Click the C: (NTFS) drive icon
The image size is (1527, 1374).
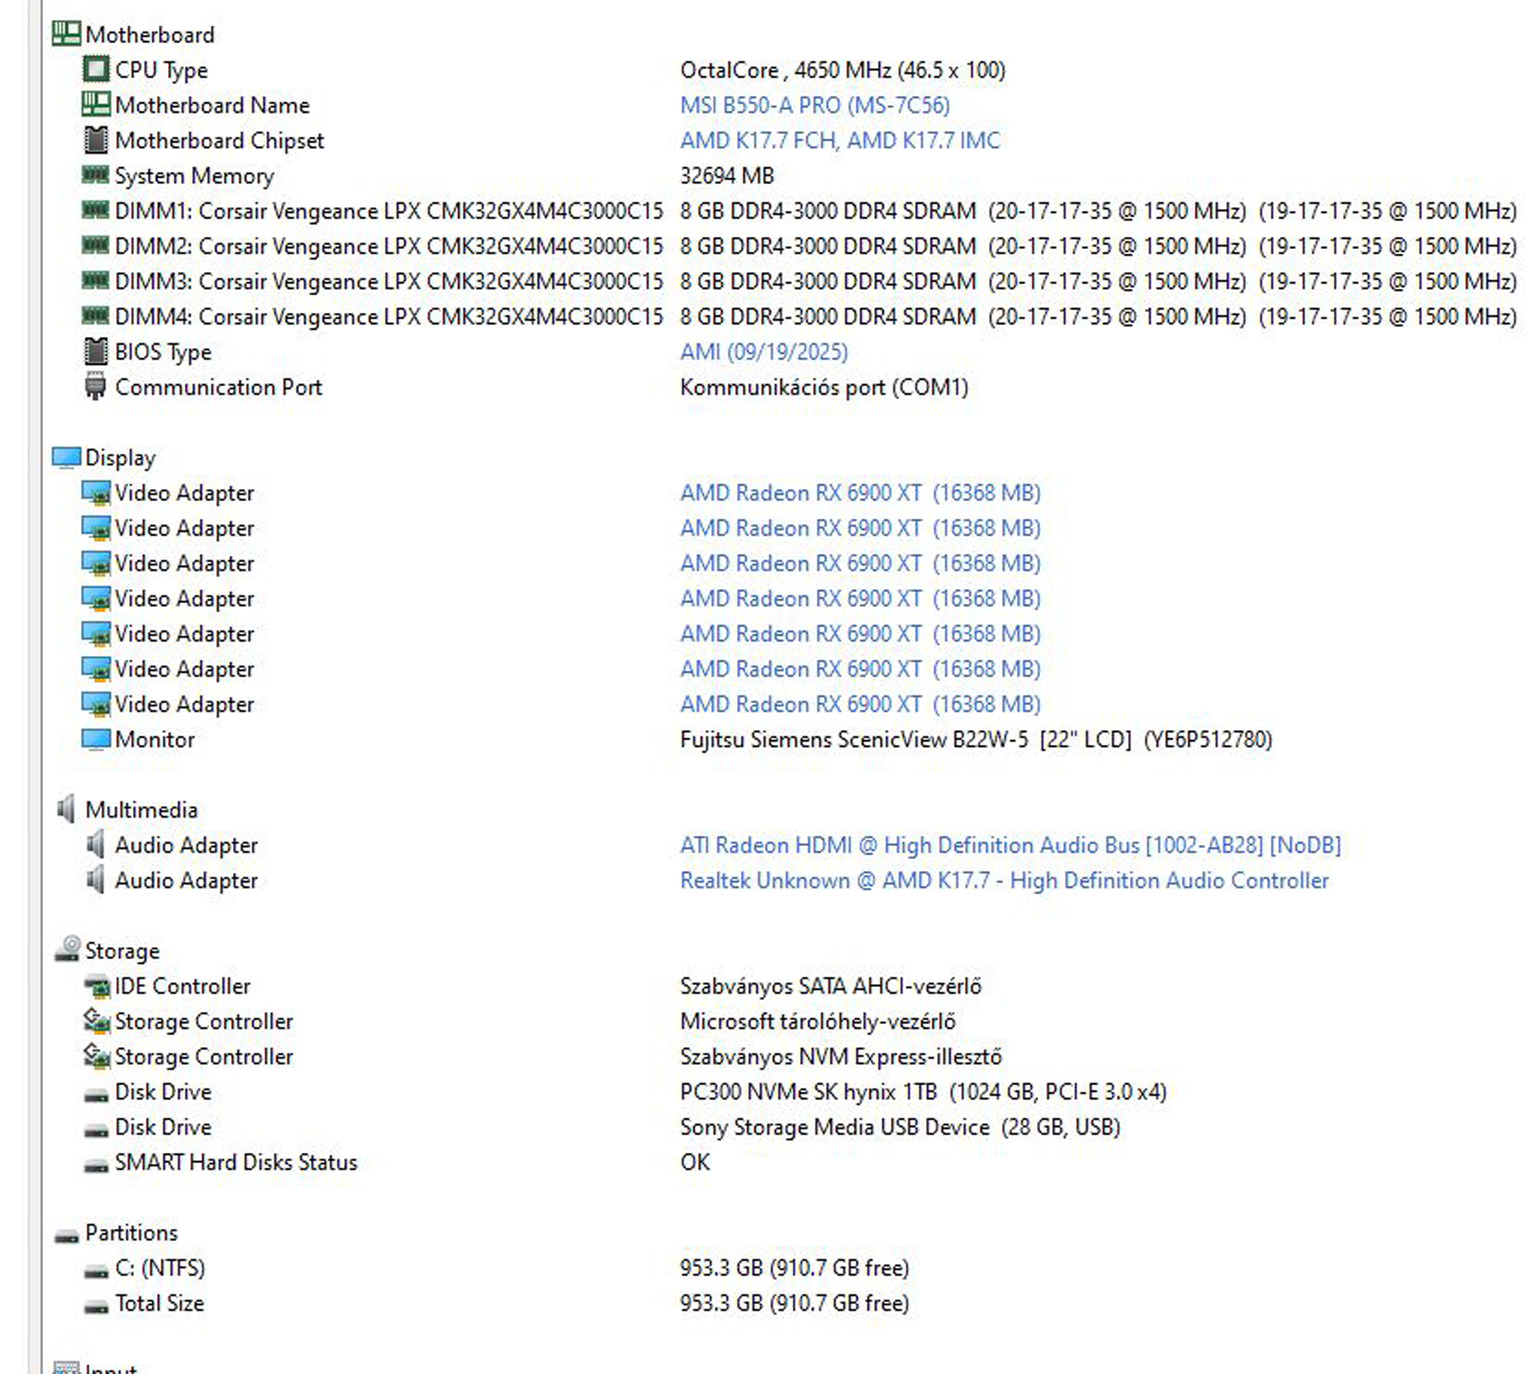point(95,1270)
